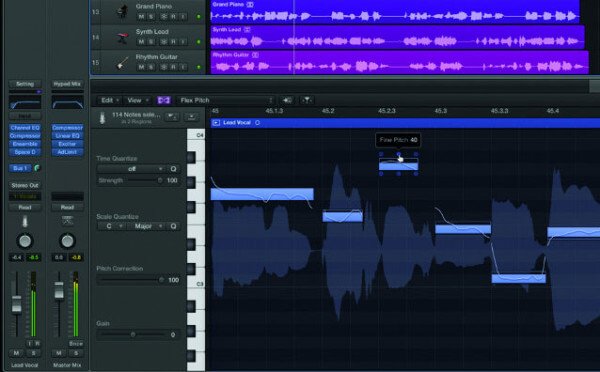This screenshot has height=372, width=600.
Task: Record-enable the Synth Lead track
Action: point(173,42)
